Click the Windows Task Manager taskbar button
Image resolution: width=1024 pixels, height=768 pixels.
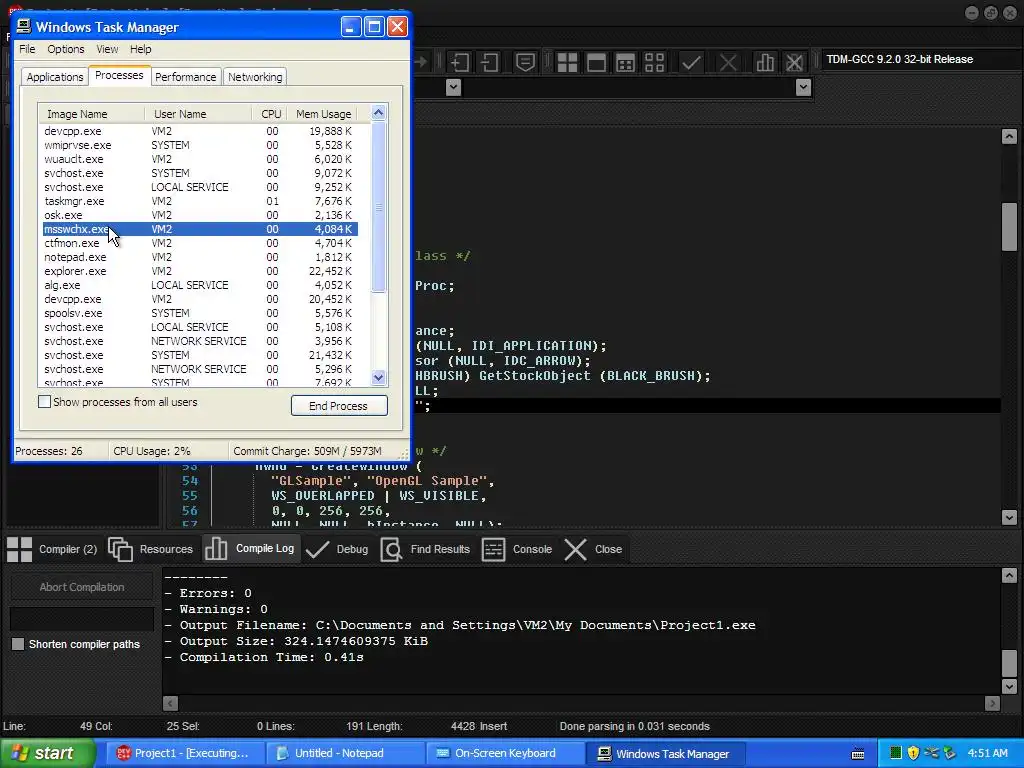[665, 754]
